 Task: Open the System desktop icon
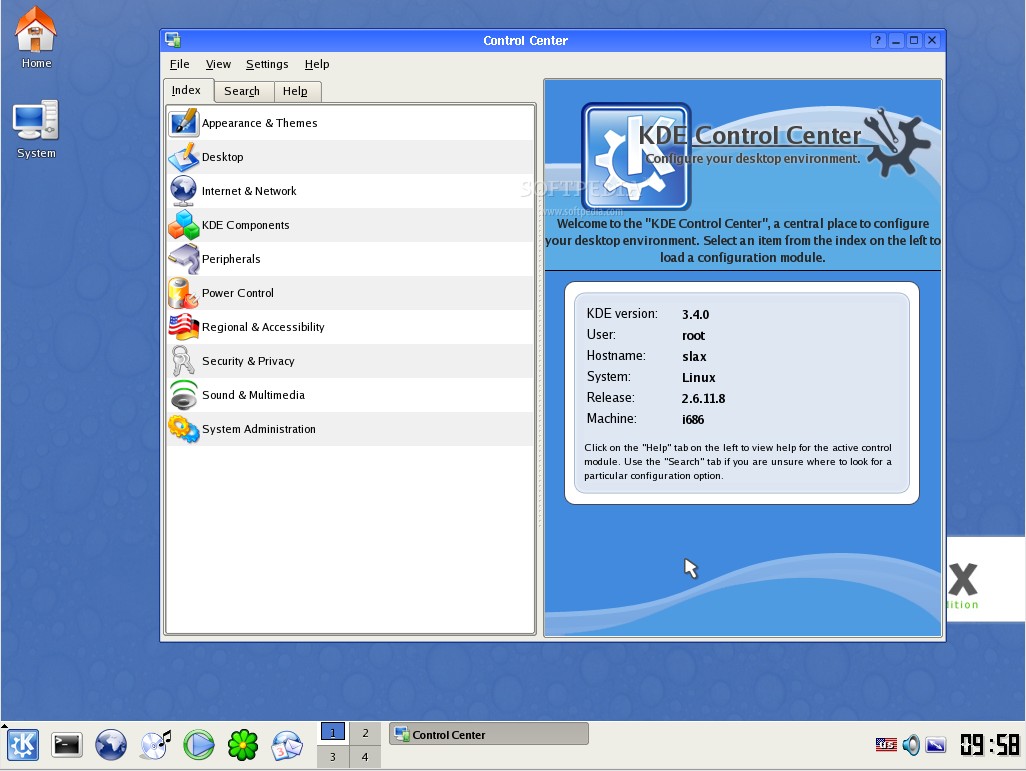click(x=36, y=121)
